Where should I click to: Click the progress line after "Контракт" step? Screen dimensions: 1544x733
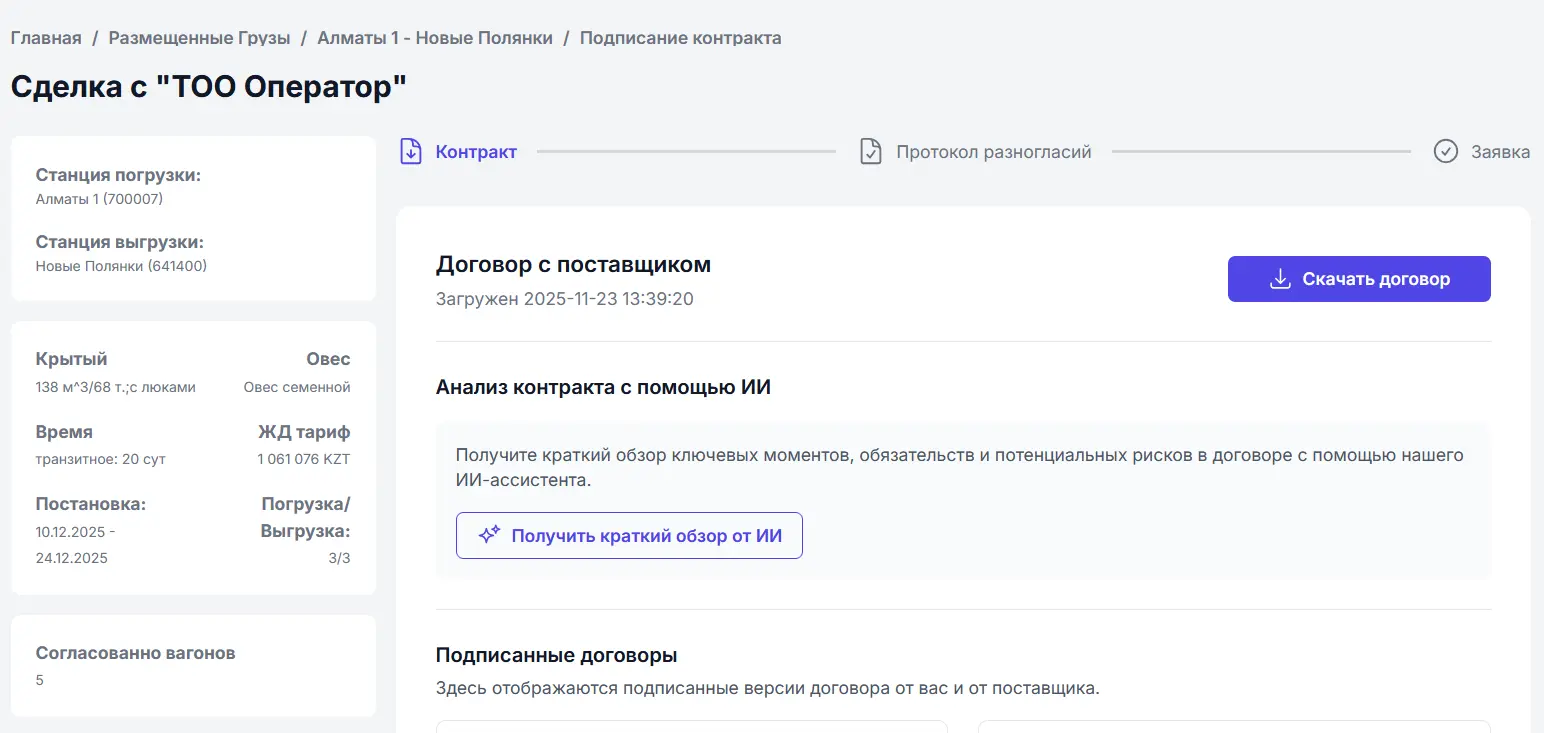point(686,151)
